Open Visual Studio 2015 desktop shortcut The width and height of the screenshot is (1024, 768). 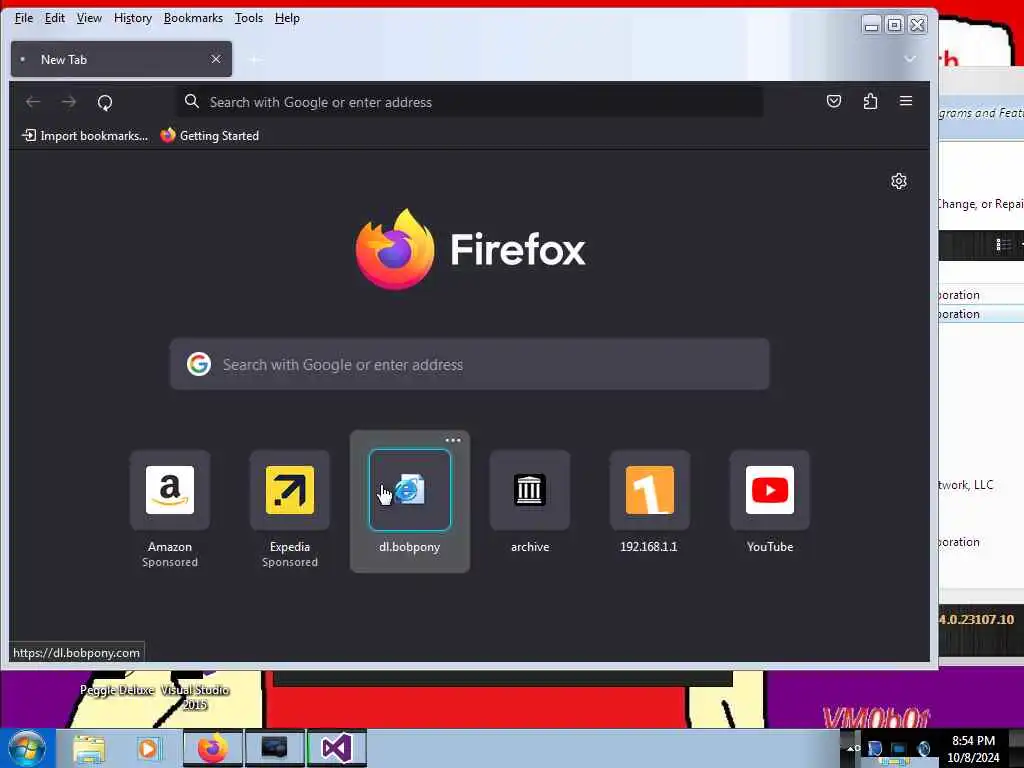click(194, 697)
